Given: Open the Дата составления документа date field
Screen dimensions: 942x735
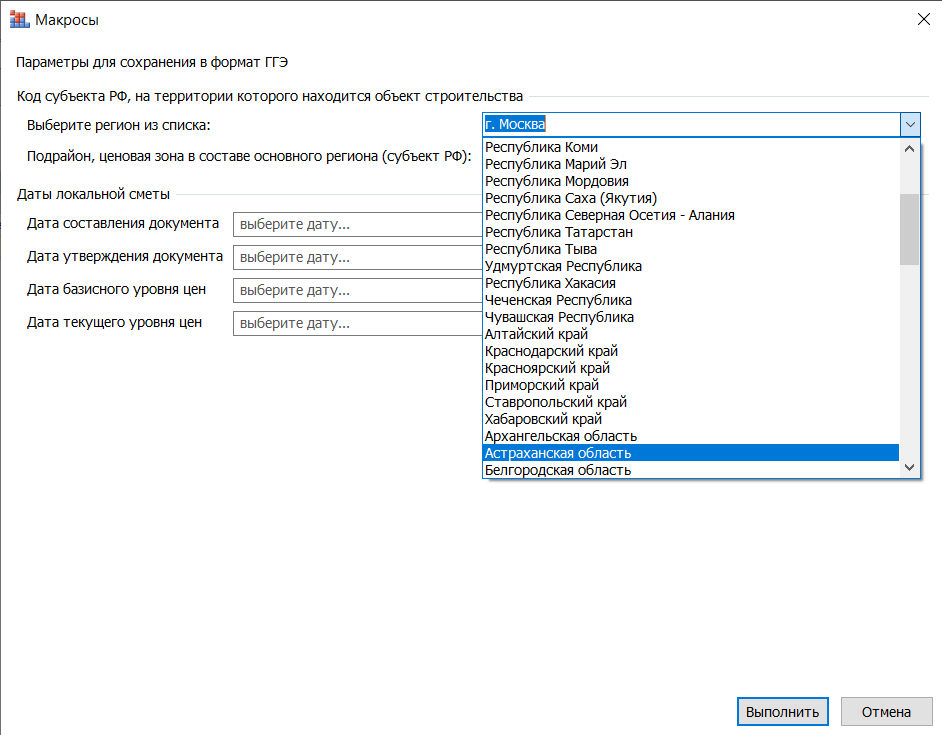Looking at the screenshot, I should click(356, 224).
